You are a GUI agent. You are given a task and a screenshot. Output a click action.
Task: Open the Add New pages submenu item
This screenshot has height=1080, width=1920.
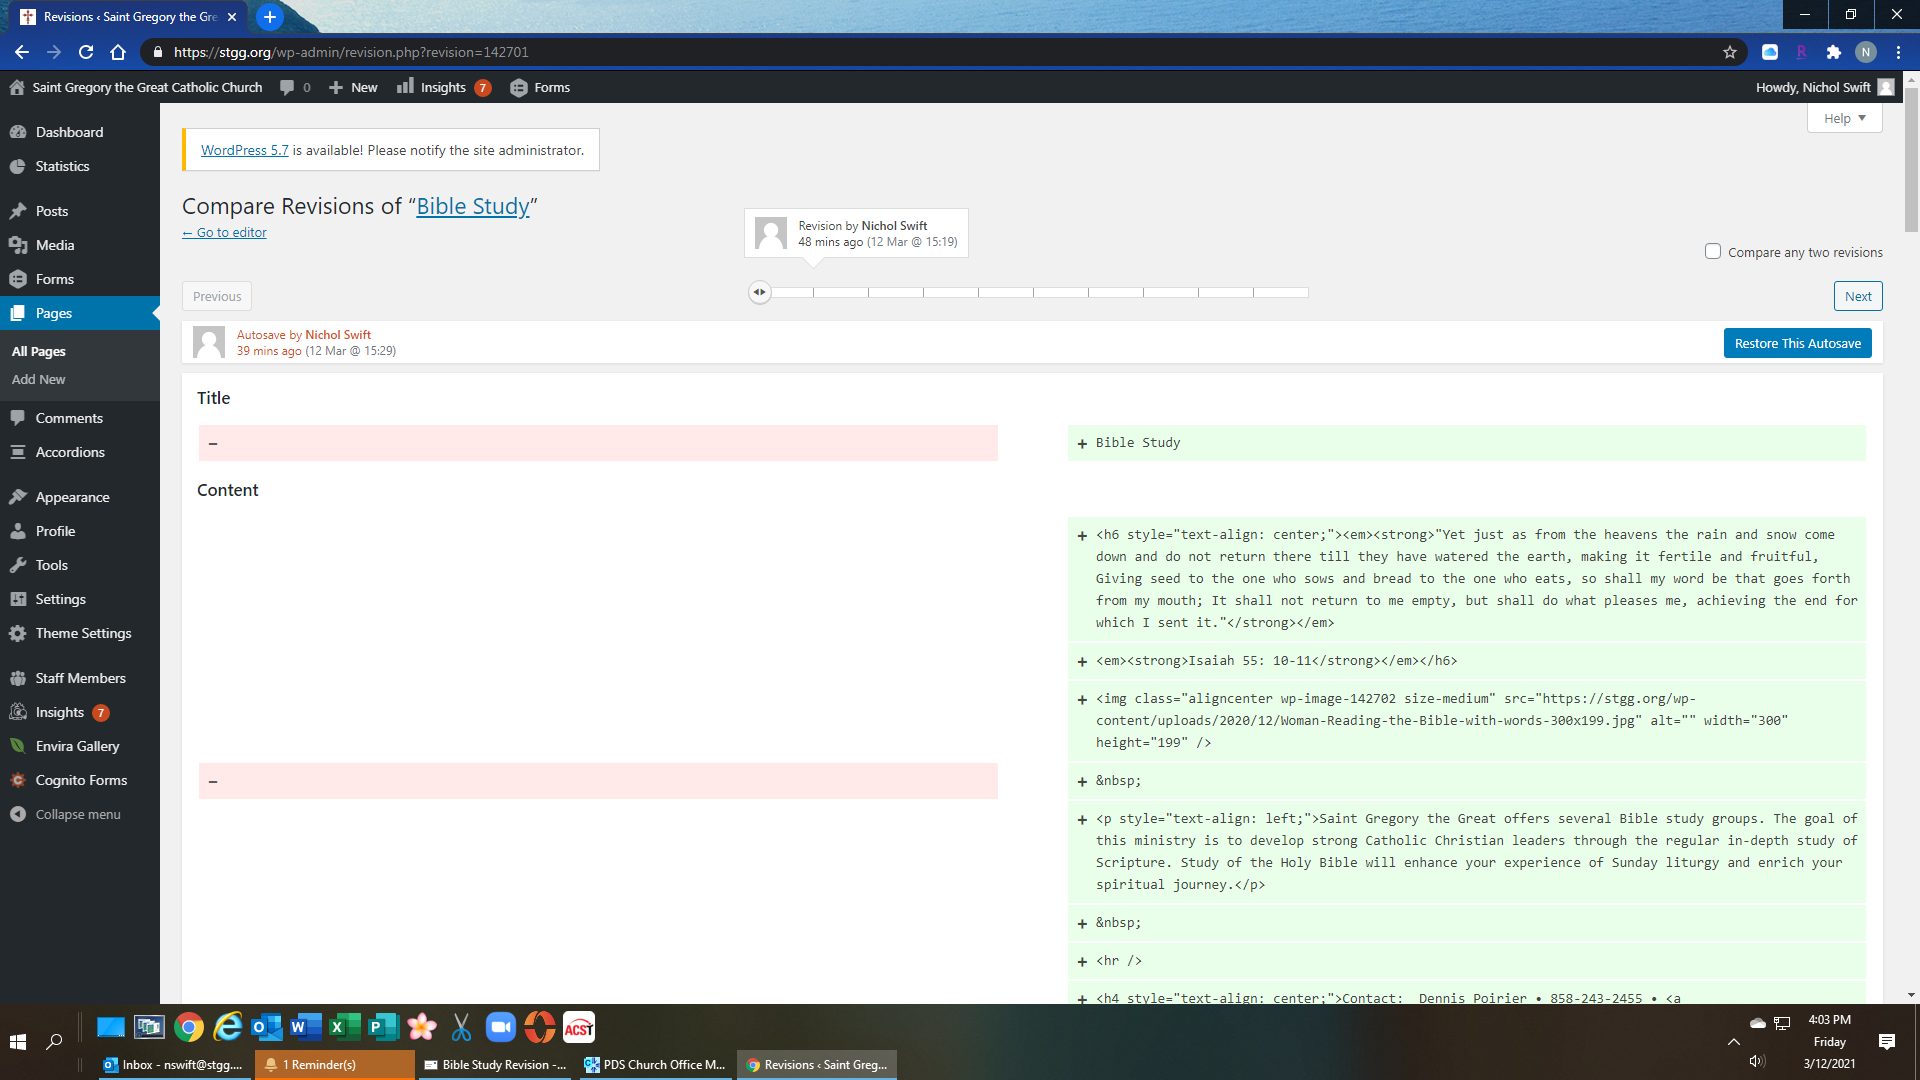[x=38, y=379]
